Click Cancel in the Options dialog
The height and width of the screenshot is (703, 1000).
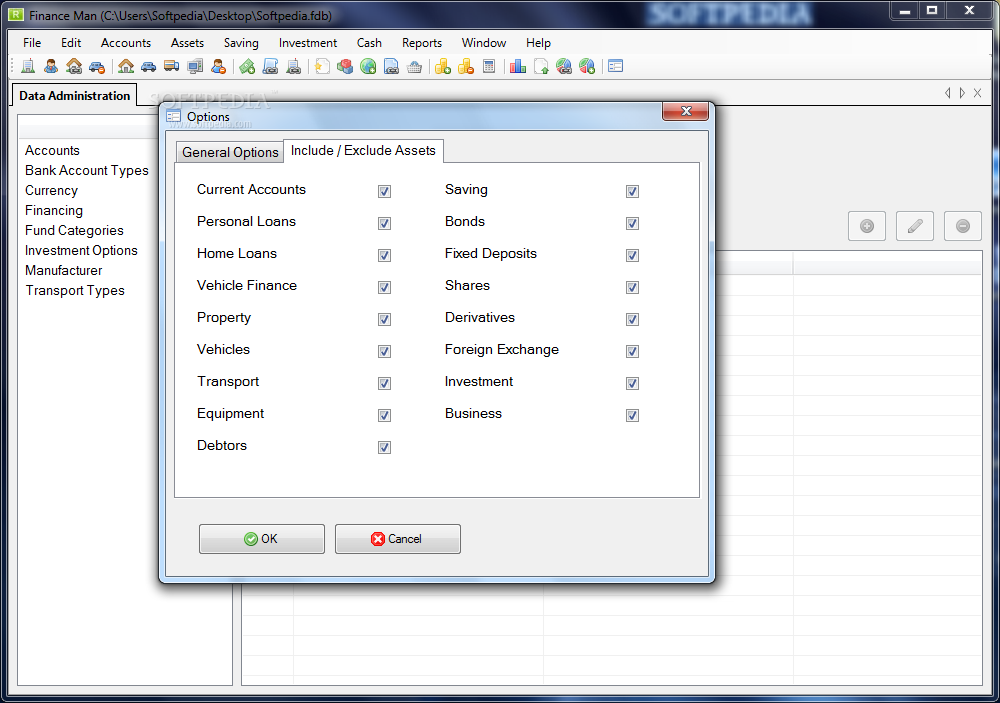[397, 539]
